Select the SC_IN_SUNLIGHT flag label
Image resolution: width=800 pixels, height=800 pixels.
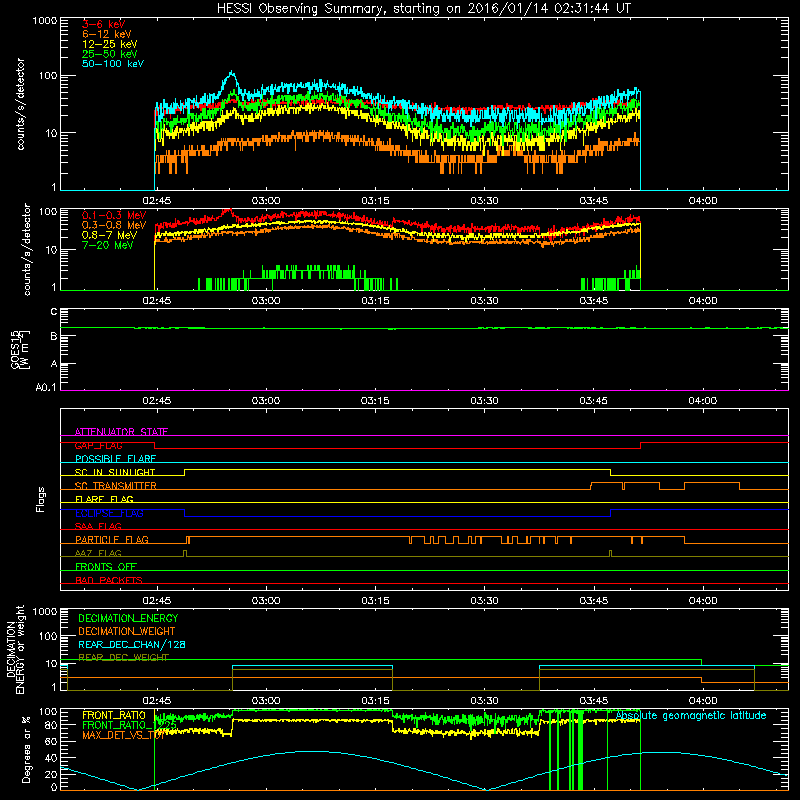(115, 472)
